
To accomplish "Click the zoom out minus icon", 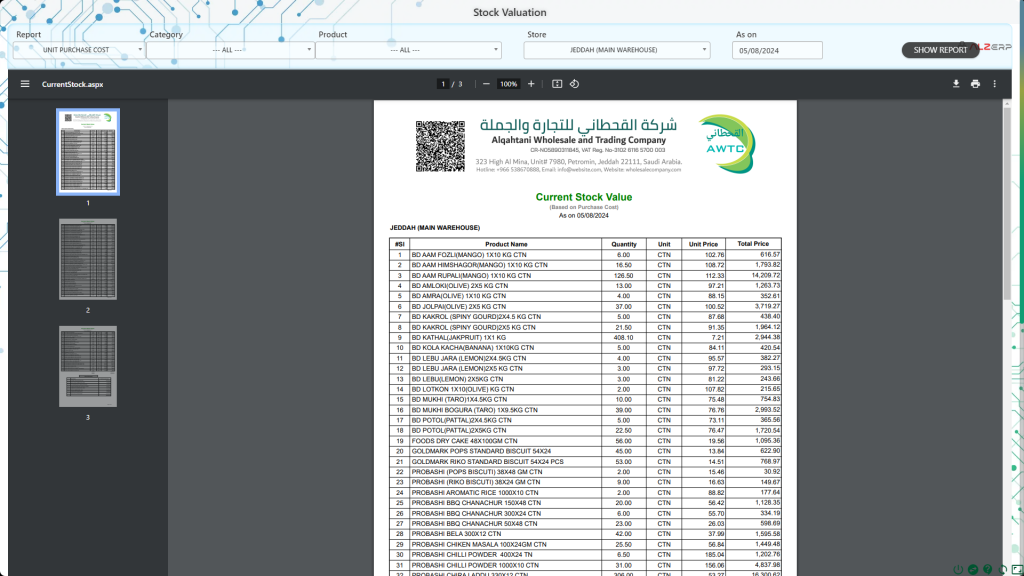I will coord(486,84).
